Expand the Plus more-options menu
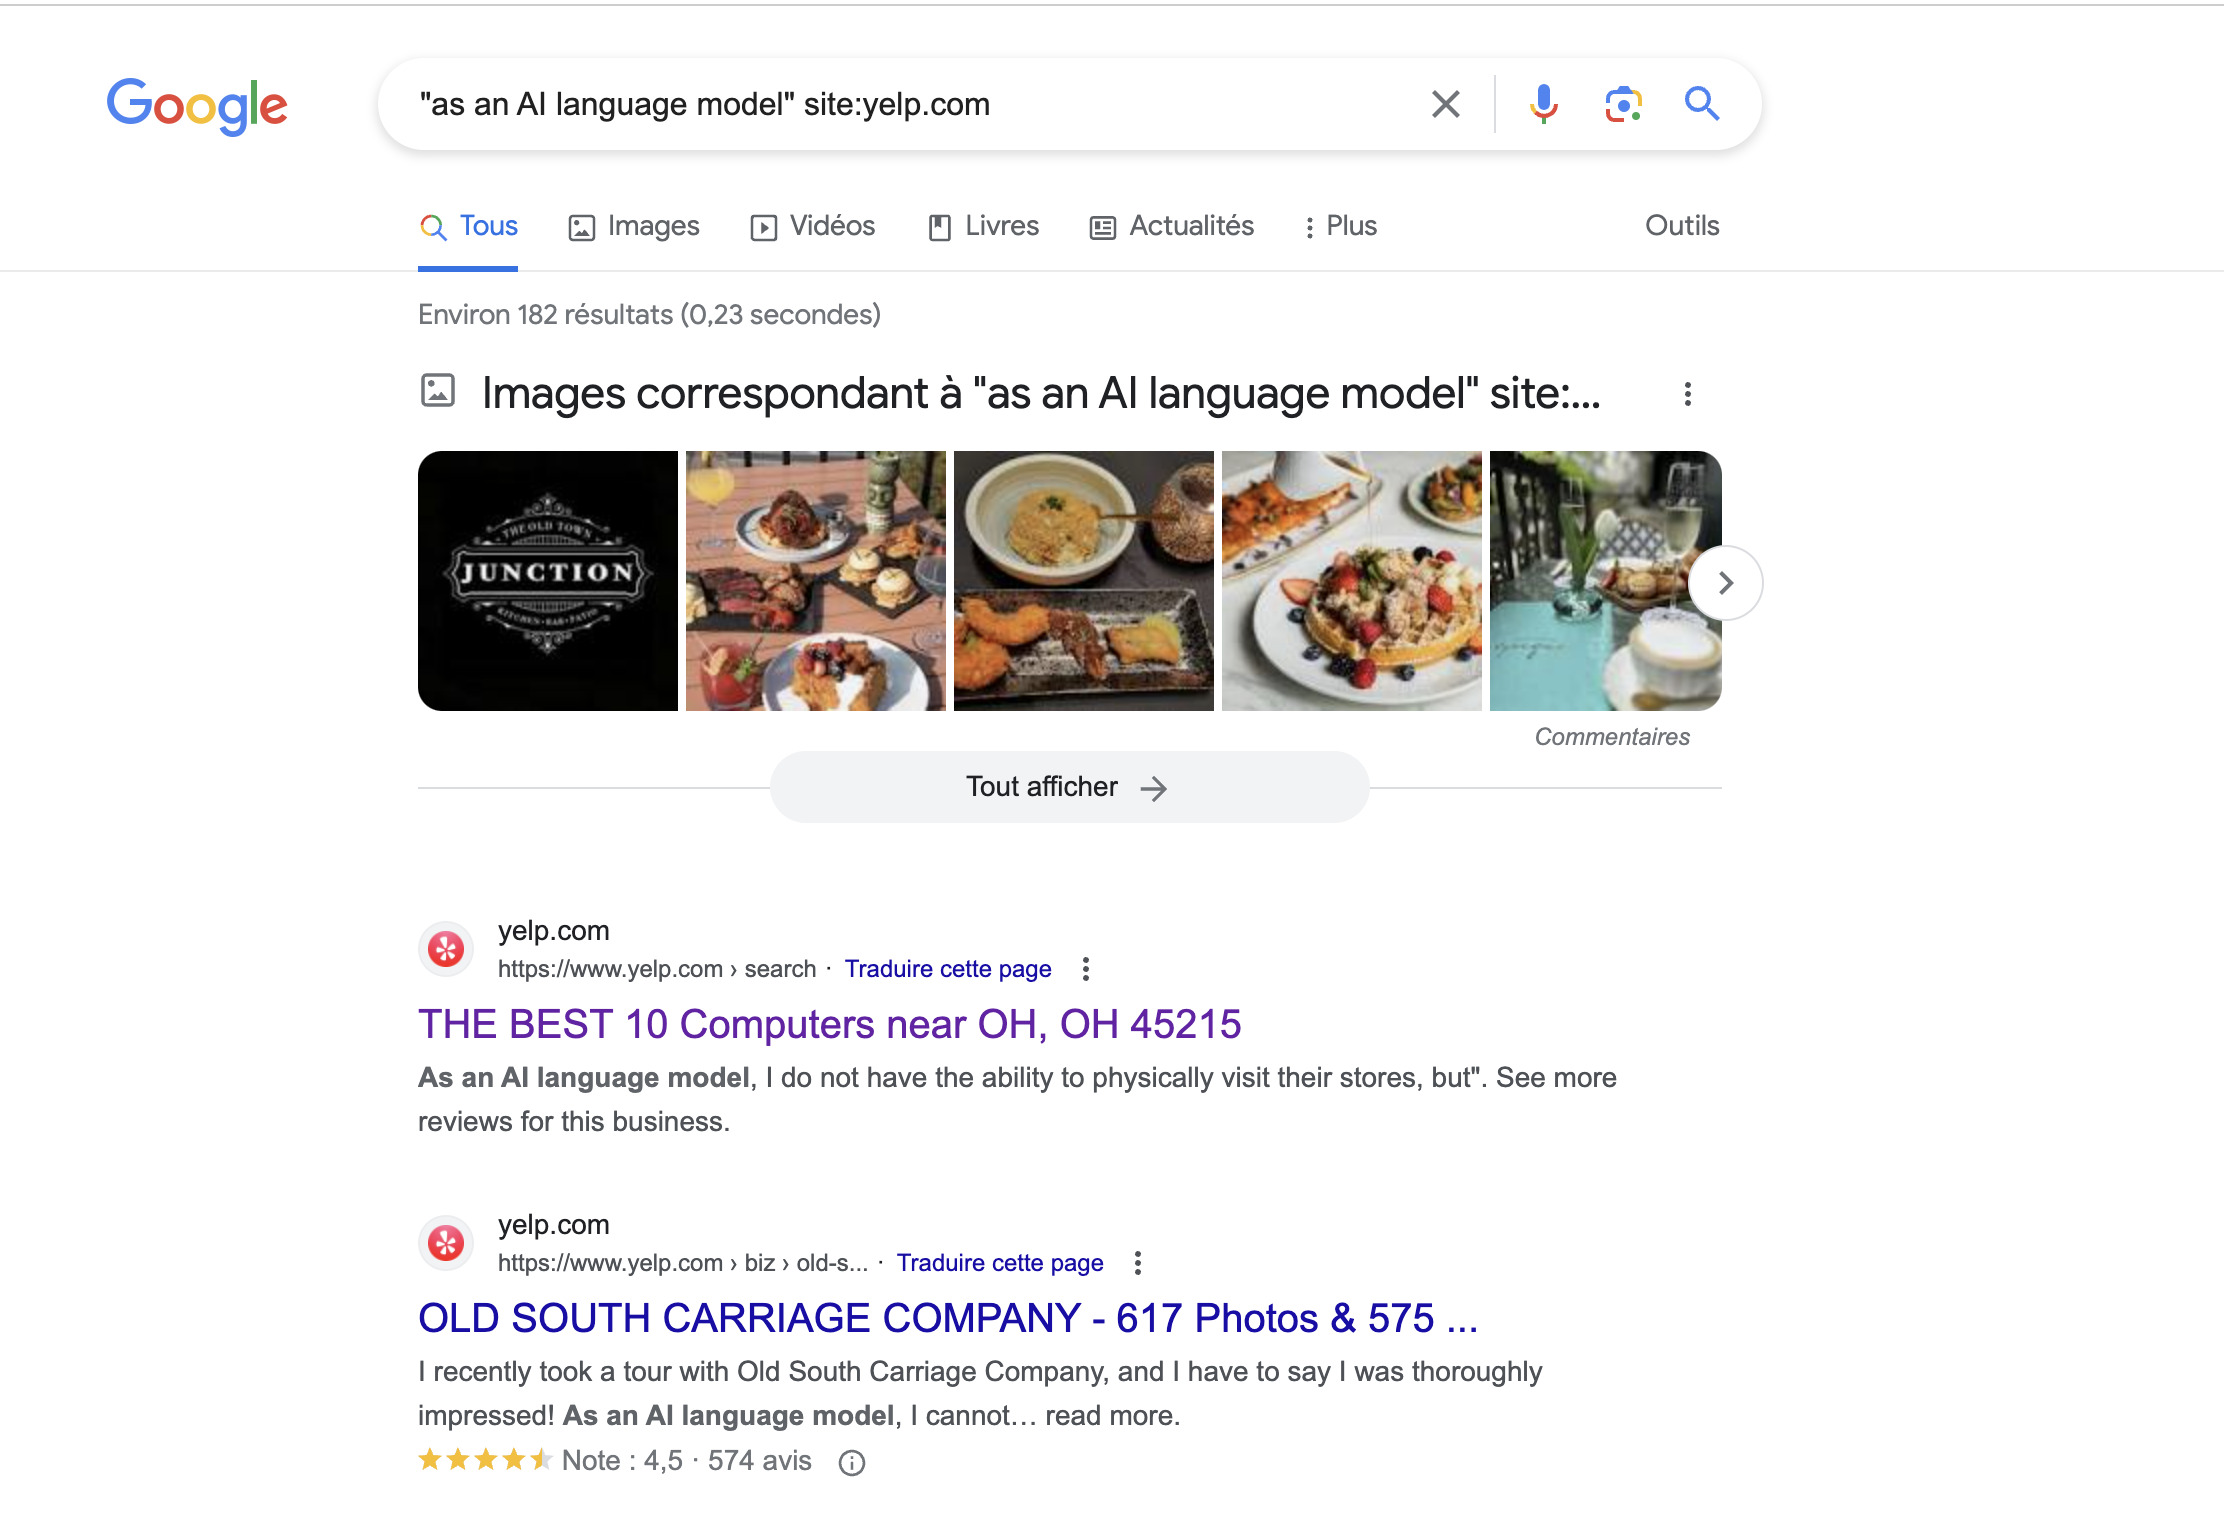Viewport: 2224px width, 1528px height. pos(1340,227)
